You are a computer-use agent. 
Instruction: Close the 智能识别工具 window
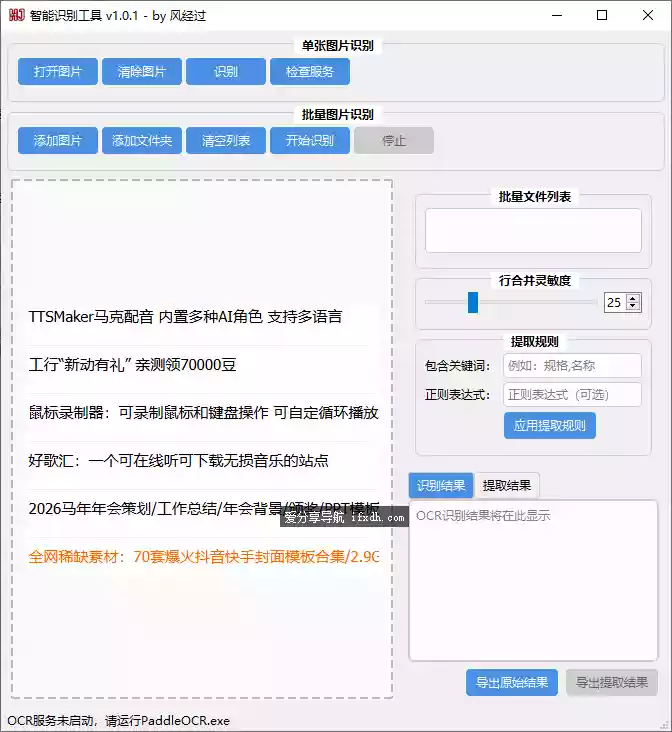coord(648,15)
